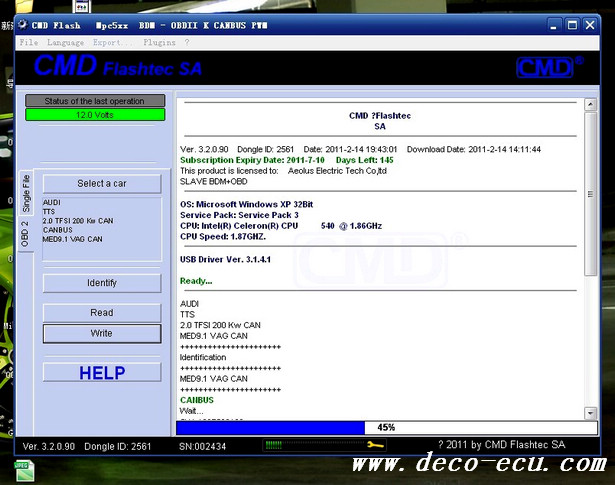Open the Plugins menu
615x485 pixels.
coord(159,42)
